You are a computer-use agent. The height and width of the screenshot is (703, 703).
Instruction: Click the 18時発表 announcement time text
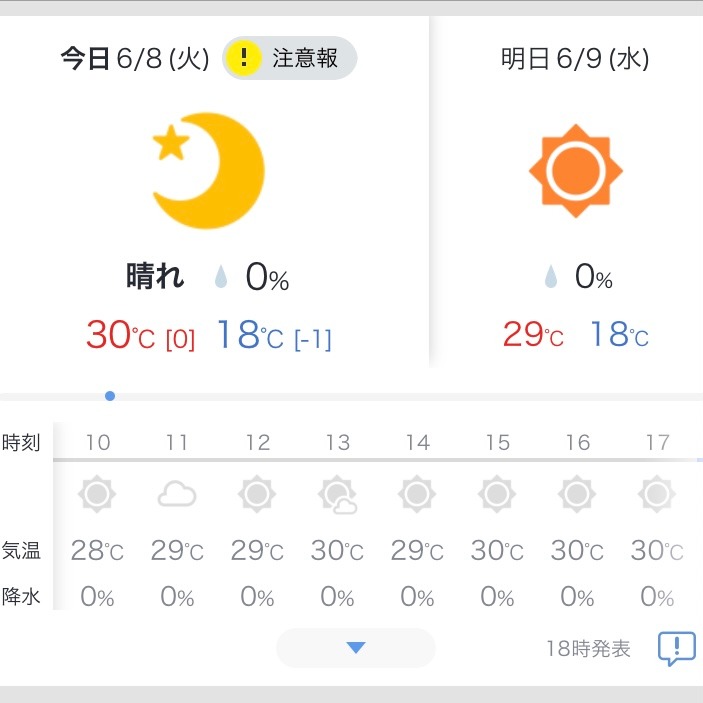(588, 648)
